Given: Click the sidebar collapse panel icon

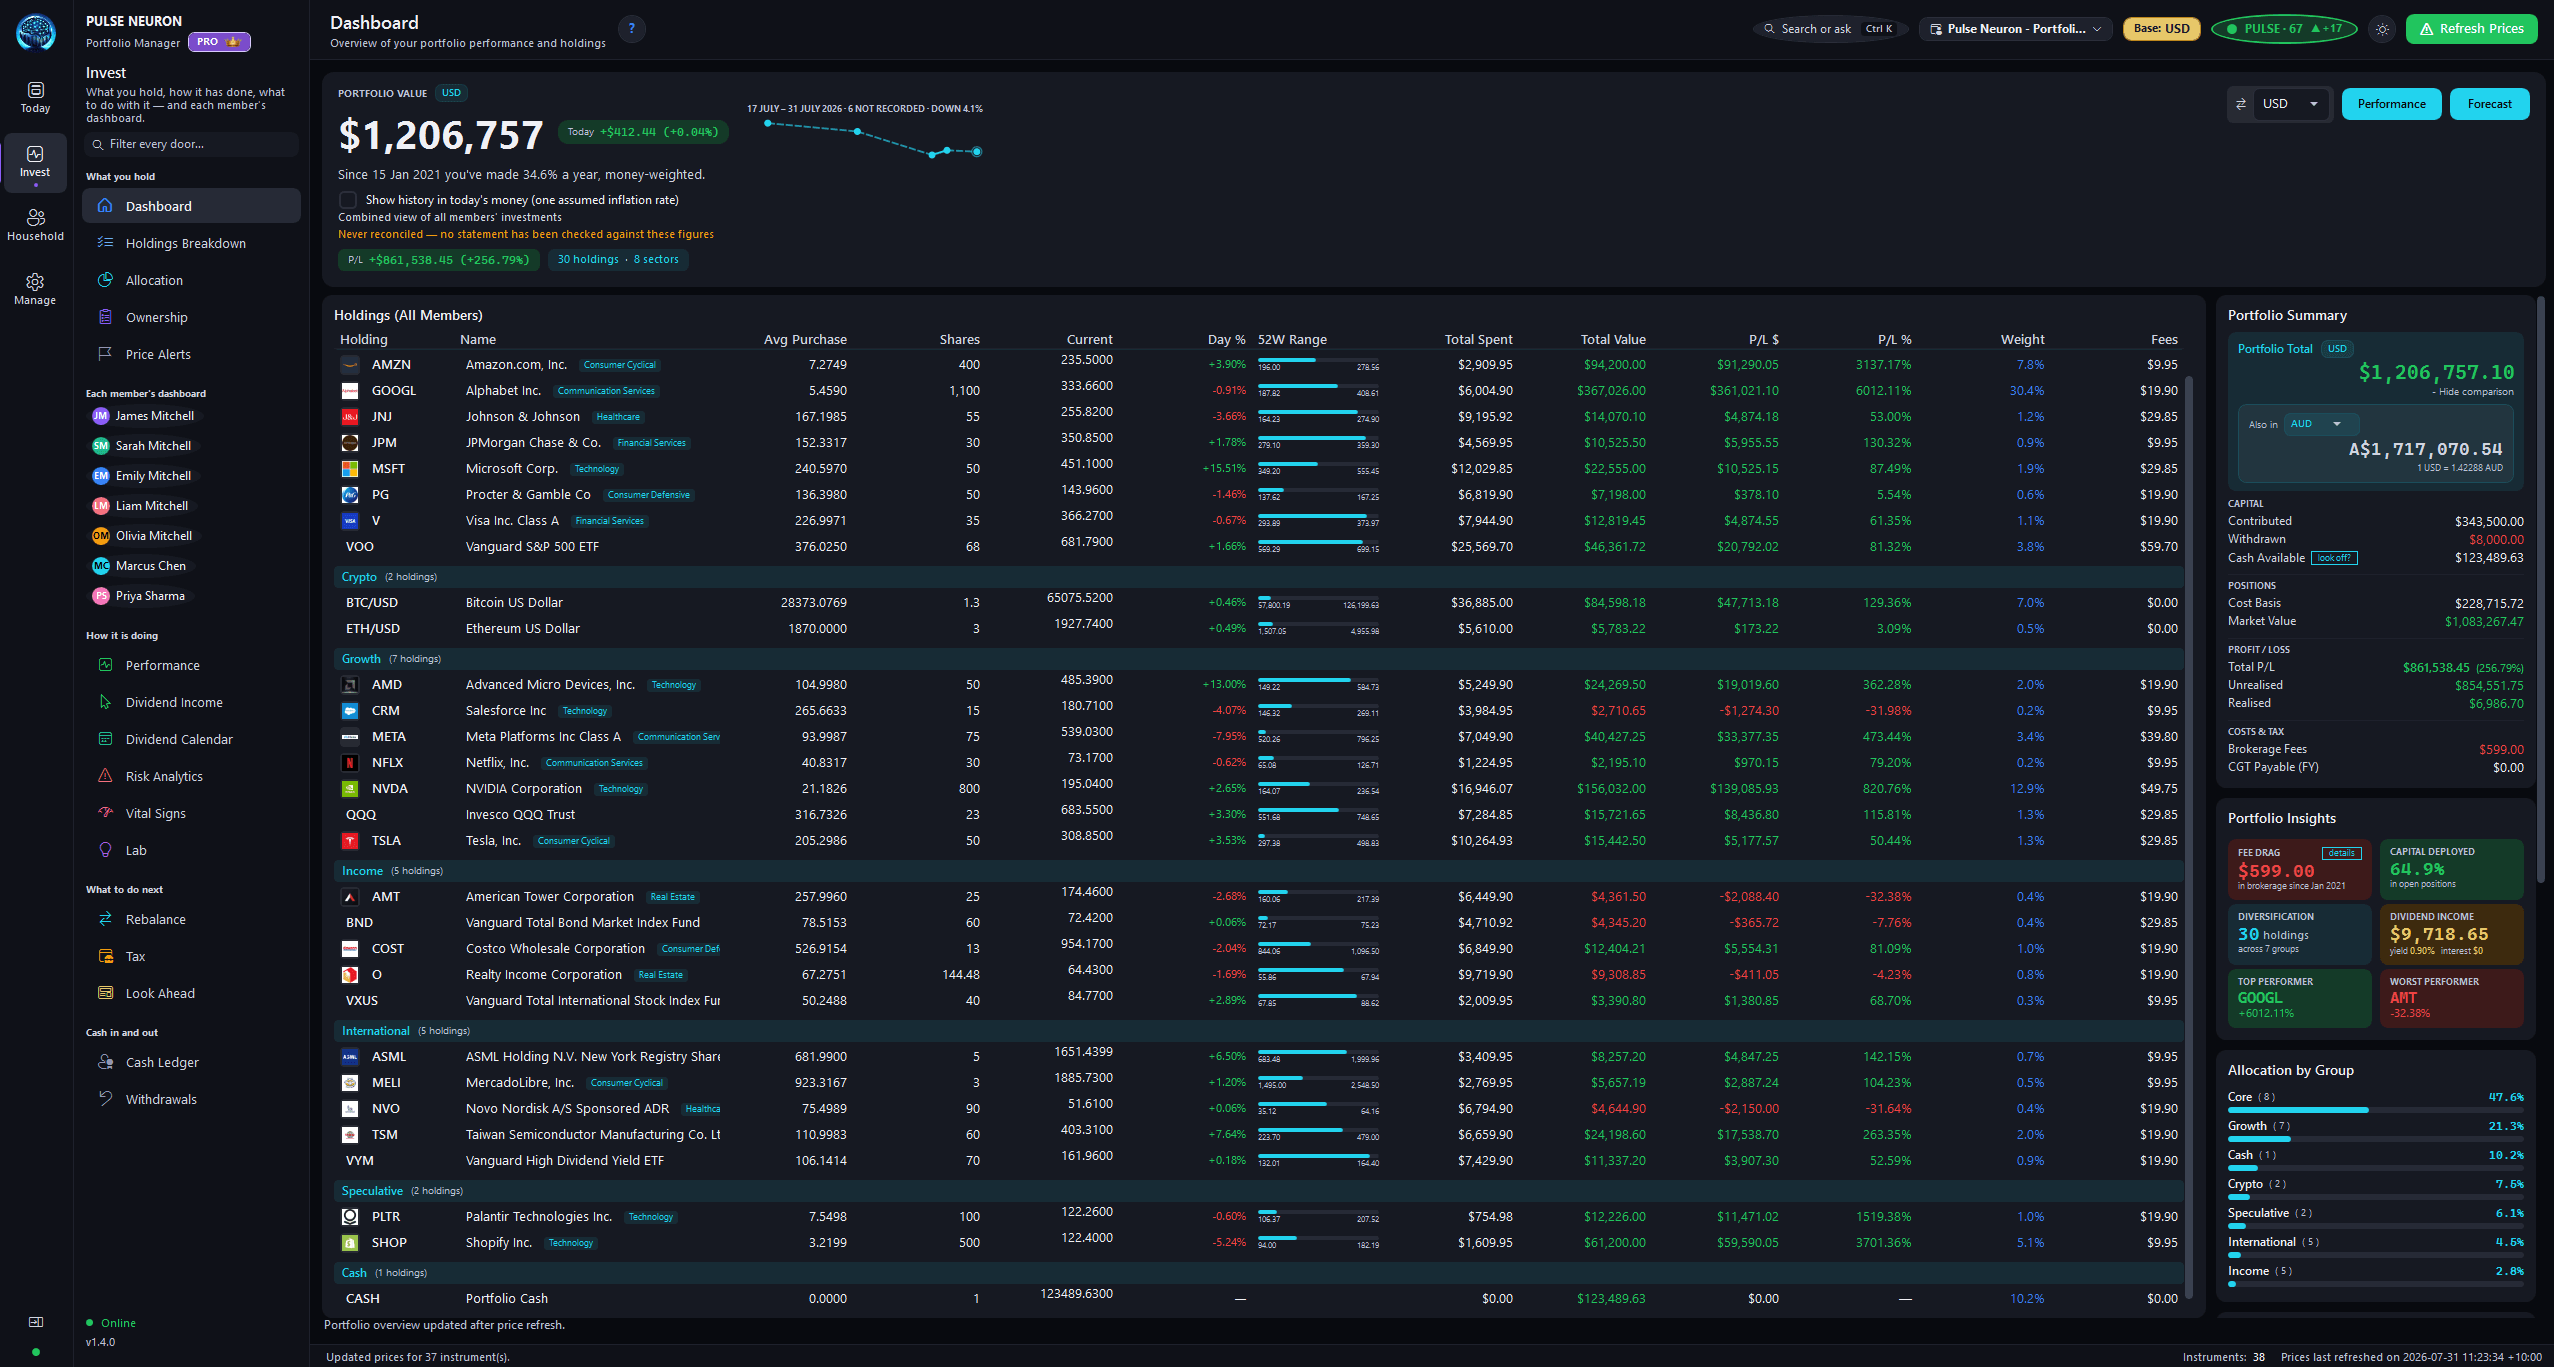Looking at the screenshot, I should click(x=36, y=1322).
